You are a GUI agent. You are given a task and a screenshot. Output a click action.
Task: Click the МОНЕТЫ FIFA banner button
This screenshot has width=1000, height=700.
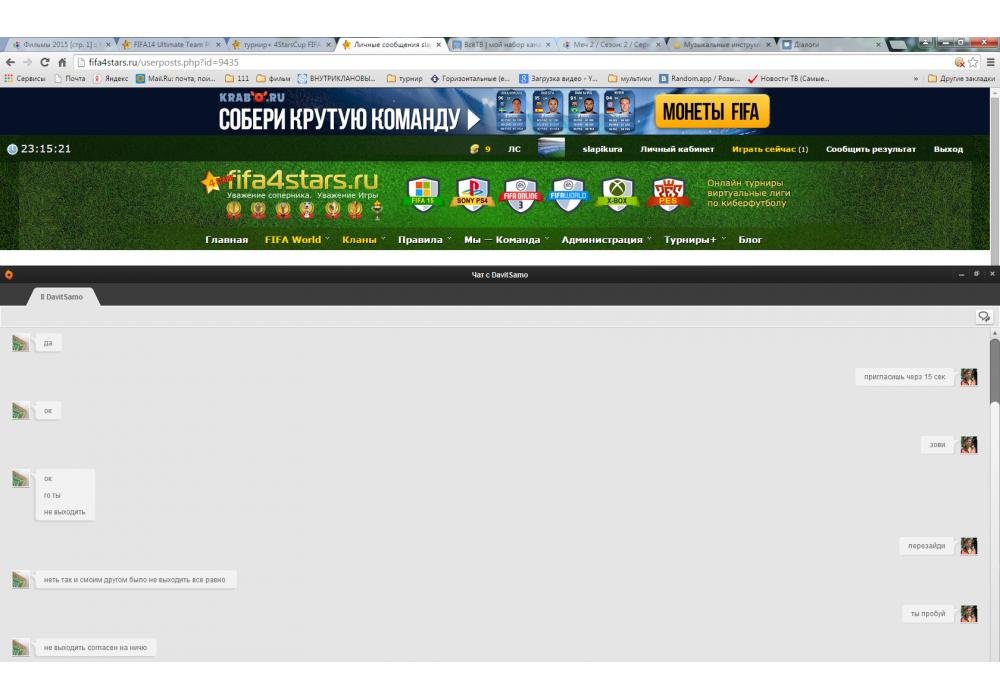point(712,112)
